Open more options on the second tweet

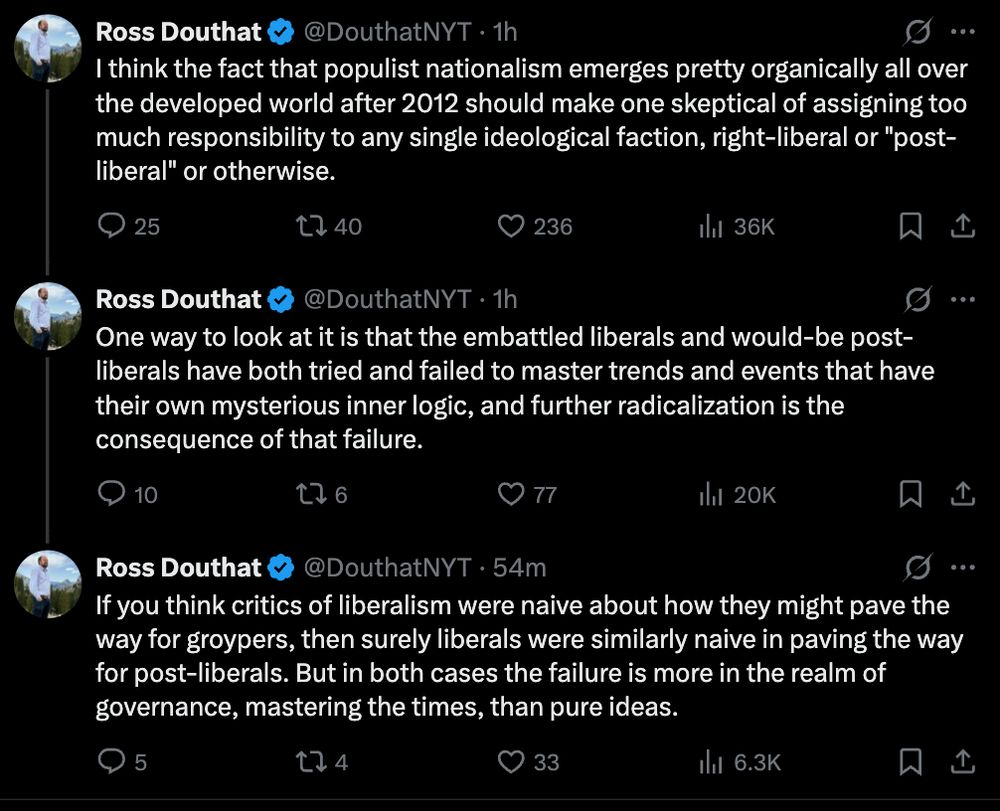963,298
